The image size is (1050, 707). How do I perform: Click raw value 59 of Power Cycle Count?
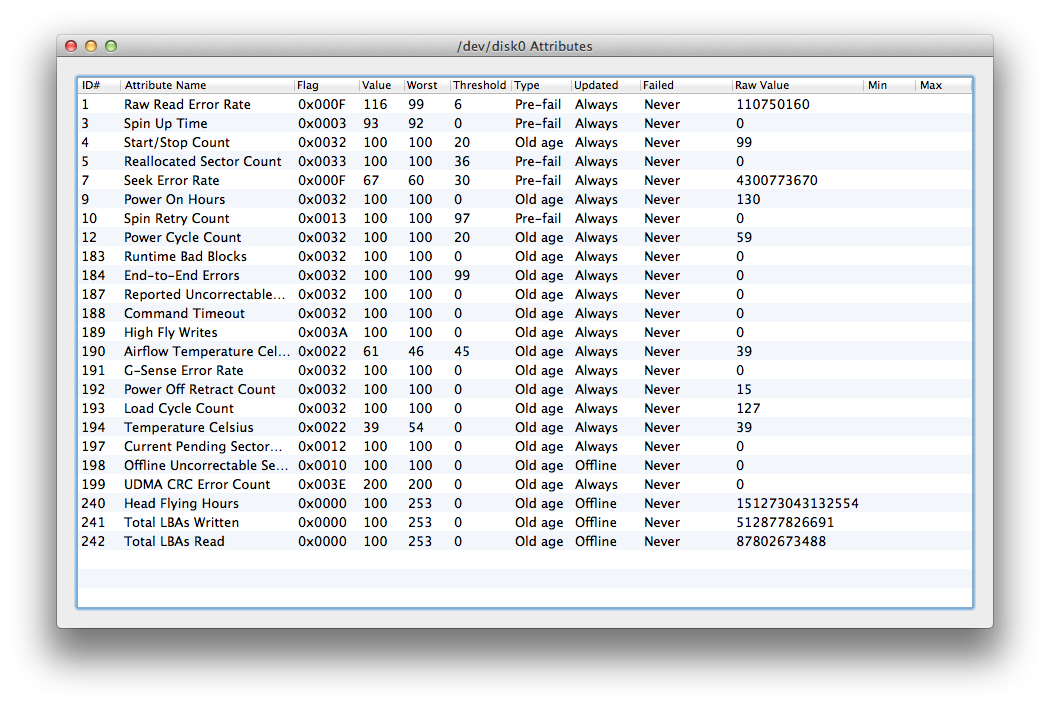(x=744, y=238)
